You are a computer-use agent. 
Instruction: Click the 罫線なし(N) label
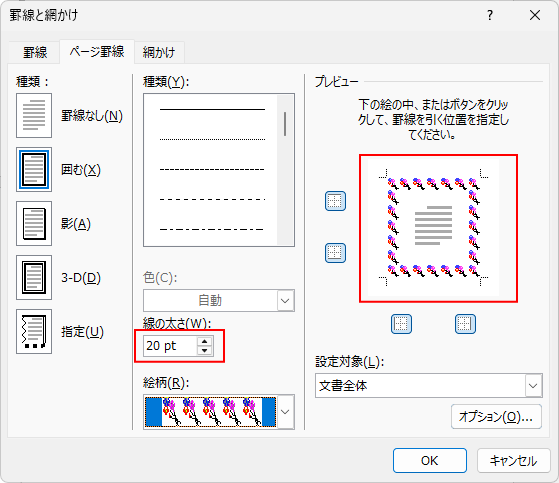[92, 116]
